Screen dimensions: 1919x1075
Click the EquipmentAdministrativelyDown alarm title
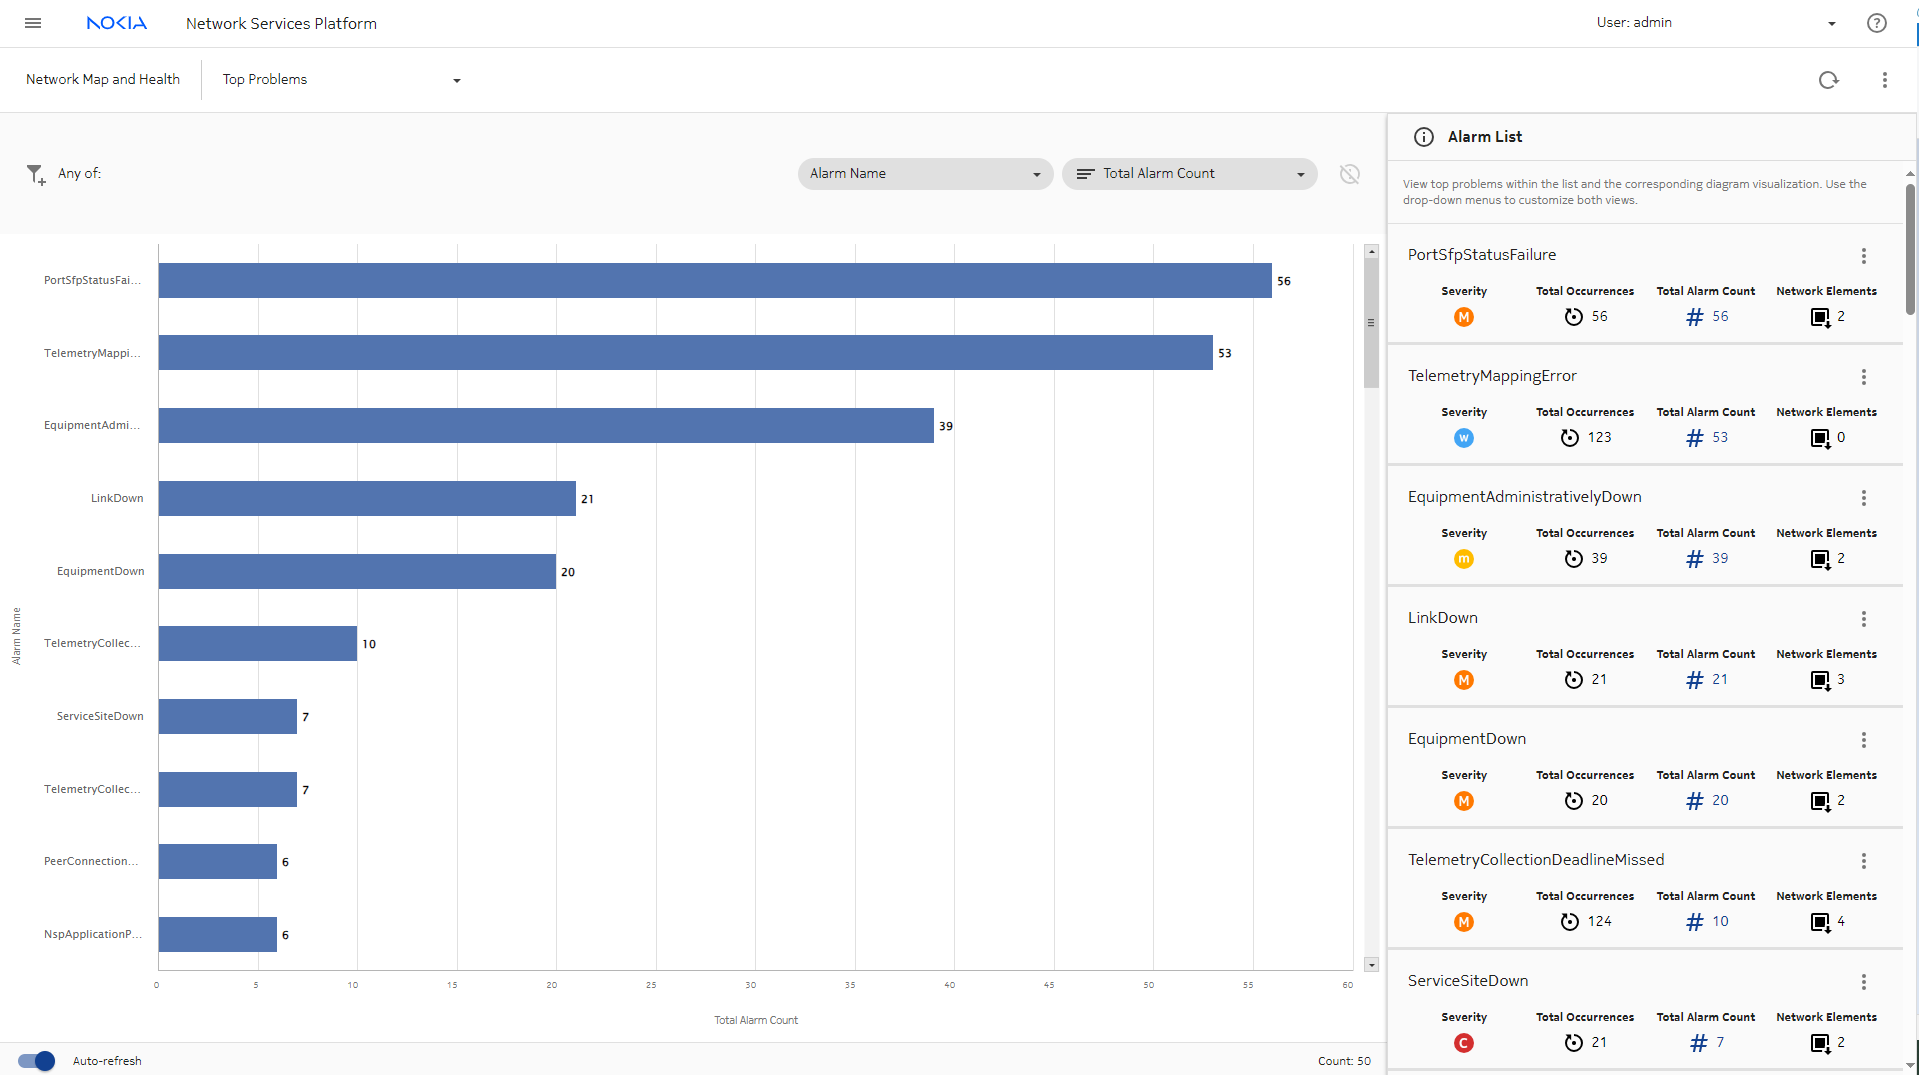pos(1524,497)
